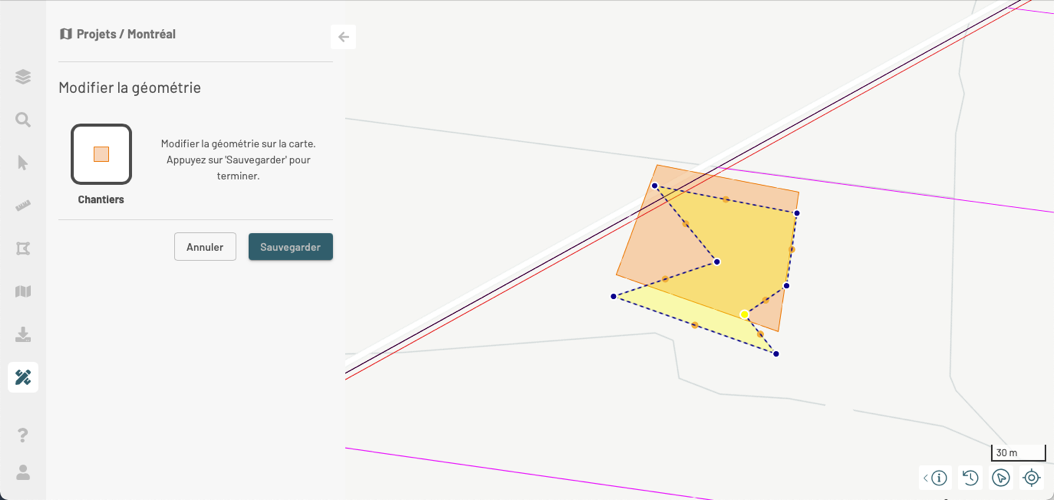Image resolution: width=1054 pixels, height=500 pixels.
Task: Open the ruler measurement tool
Action: tap(23, 206)
